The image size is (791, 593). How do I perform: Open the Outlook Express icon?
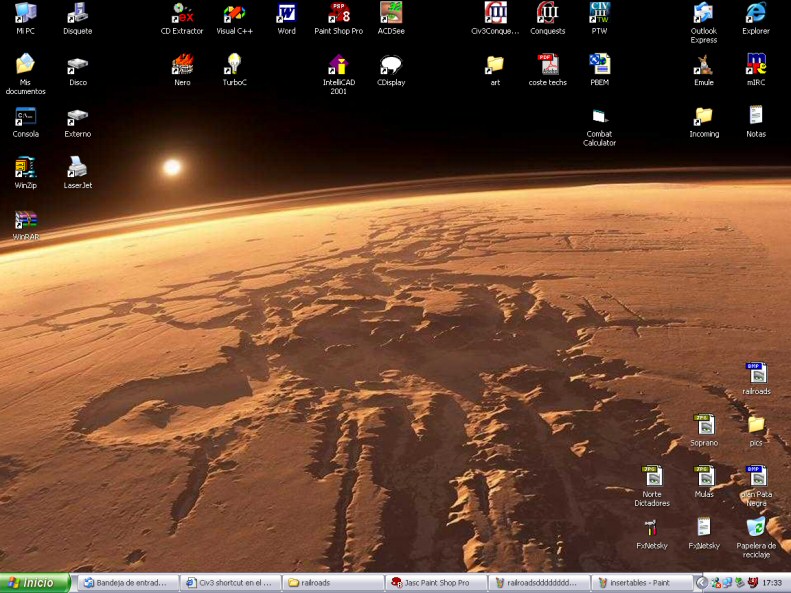click(x=704, y=14)
